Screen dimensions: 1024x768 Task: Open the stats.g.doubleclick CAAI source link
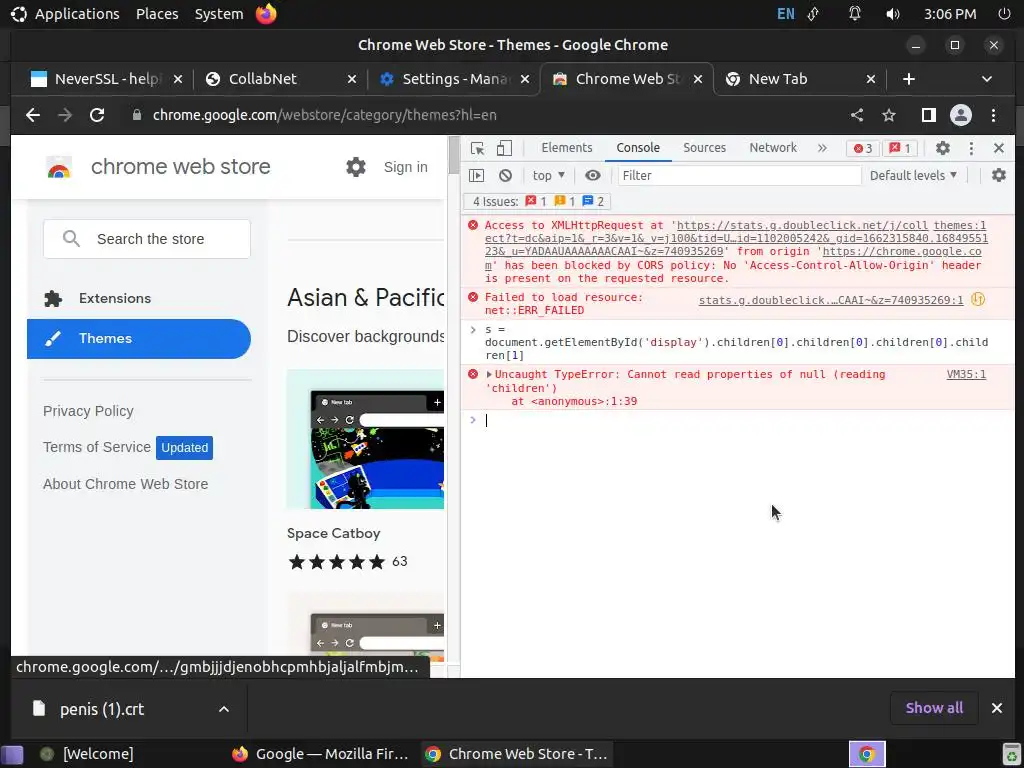point(831,300)
